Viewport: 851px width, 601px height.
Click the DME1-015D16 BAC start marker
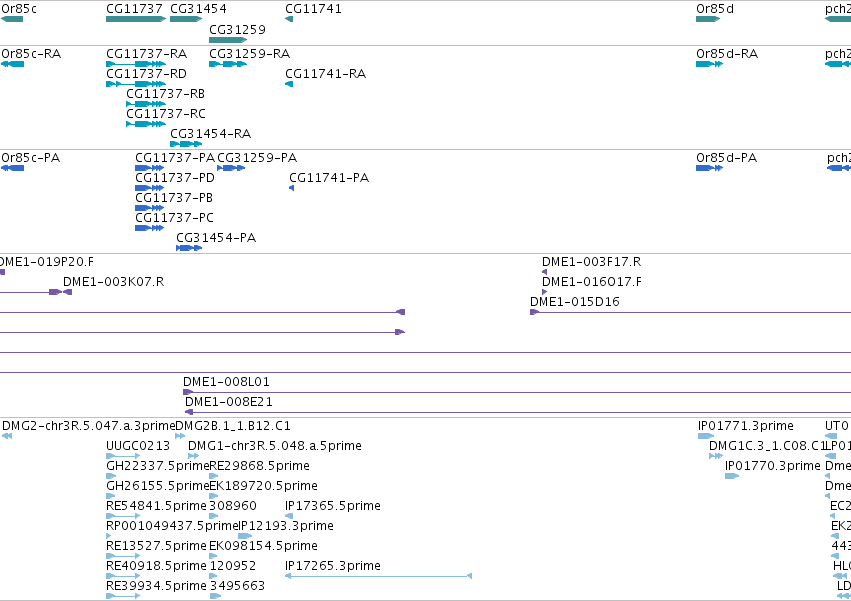tap(534, 312)
